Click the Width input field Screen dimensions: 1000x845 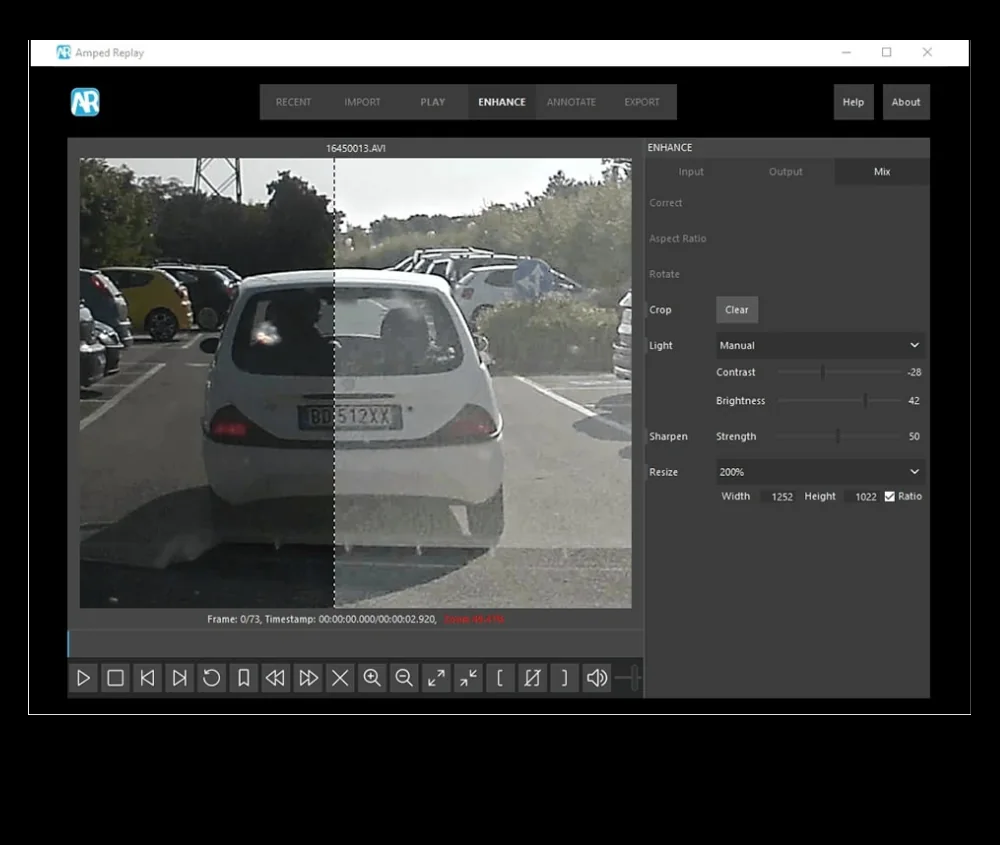point(778,497)
